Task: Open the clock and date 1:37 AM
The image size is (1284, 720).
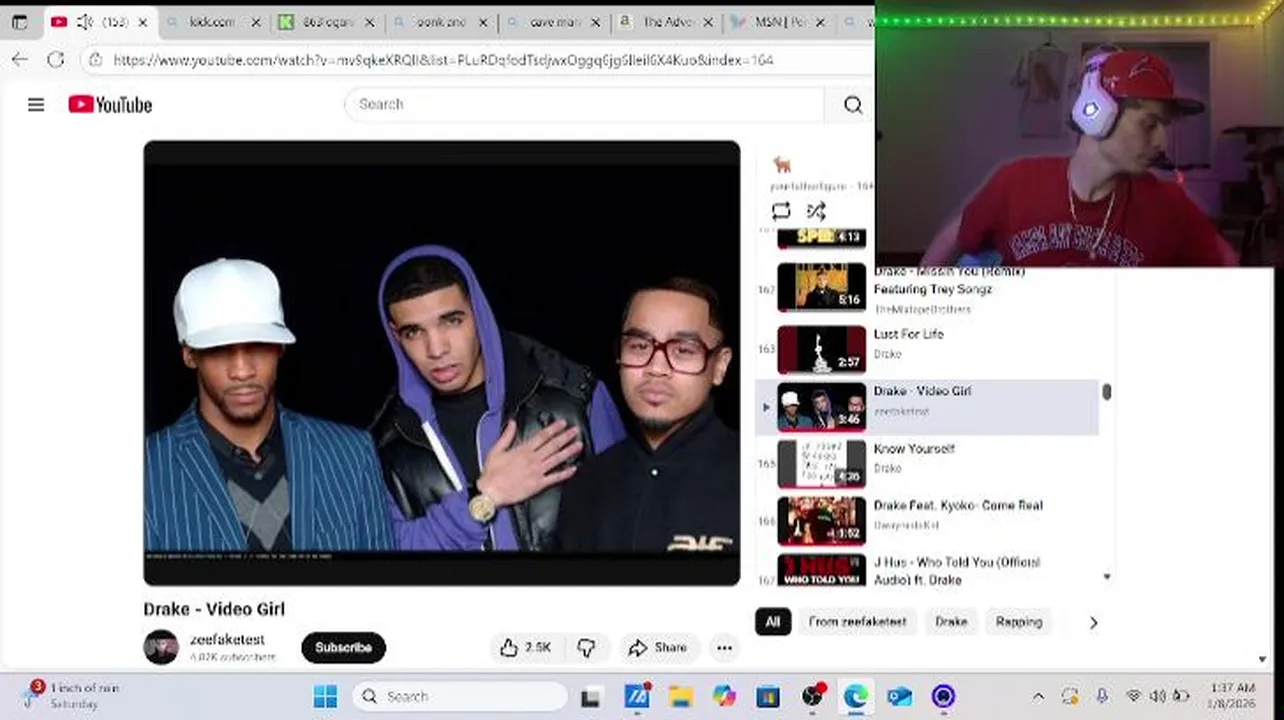Action: (1231, 695)
